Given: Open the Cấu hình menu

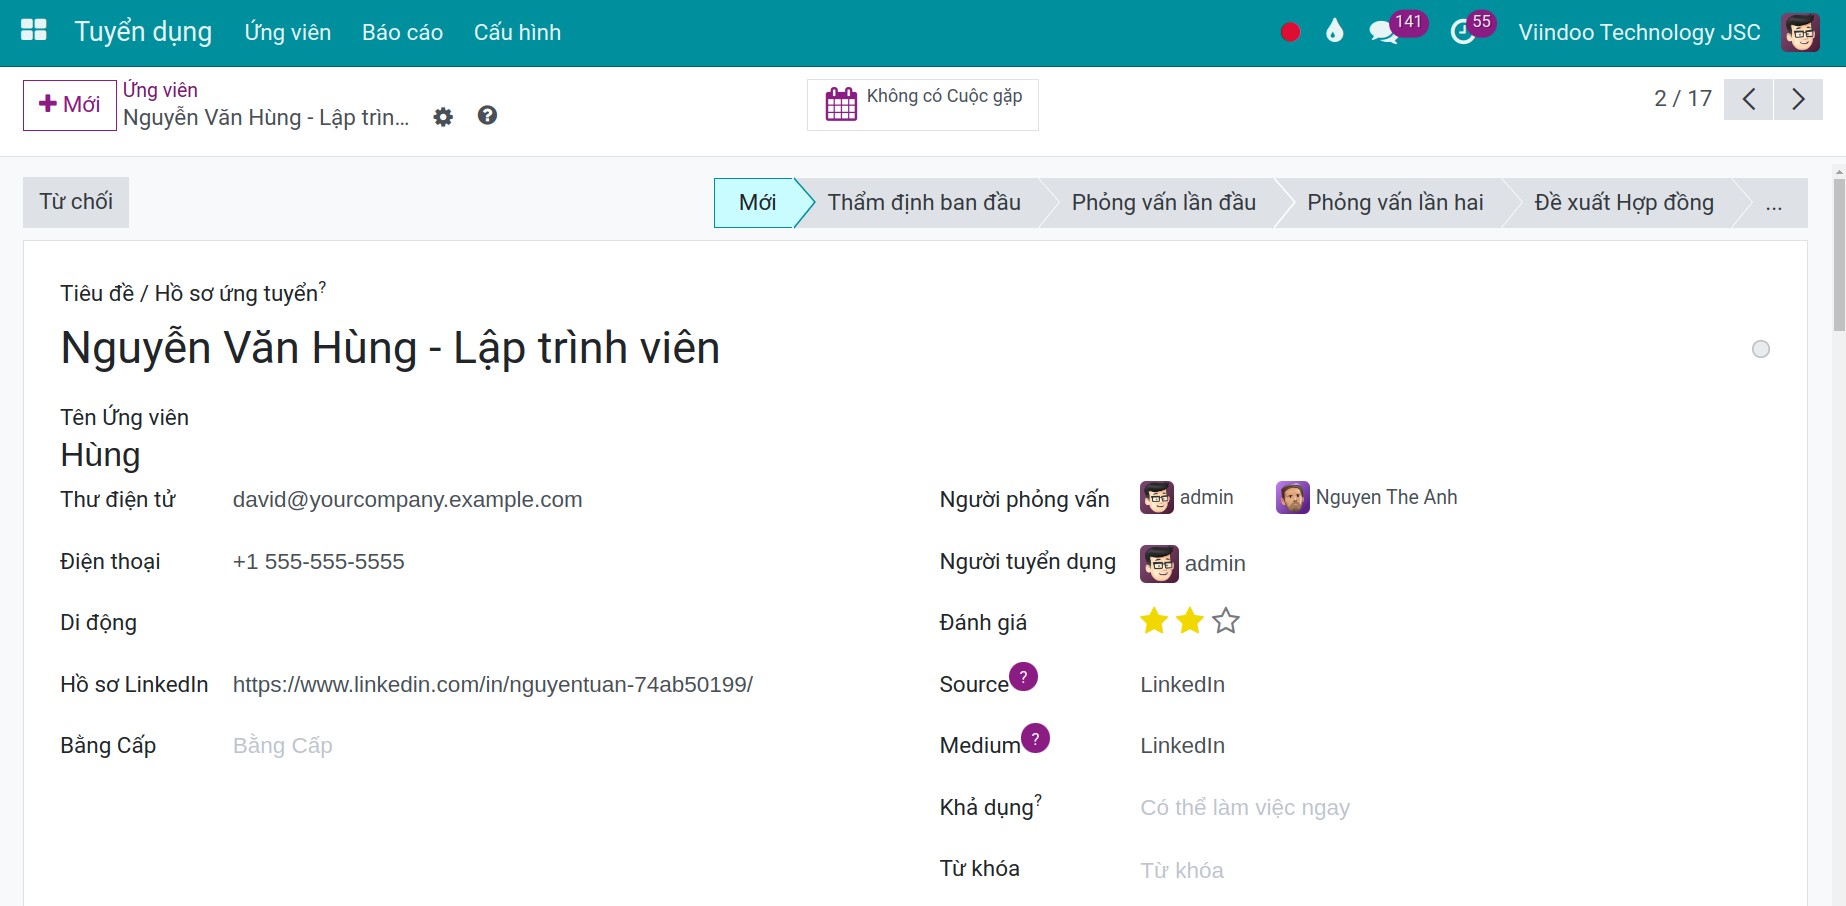Looking at the screenshot, I should 517,32.
